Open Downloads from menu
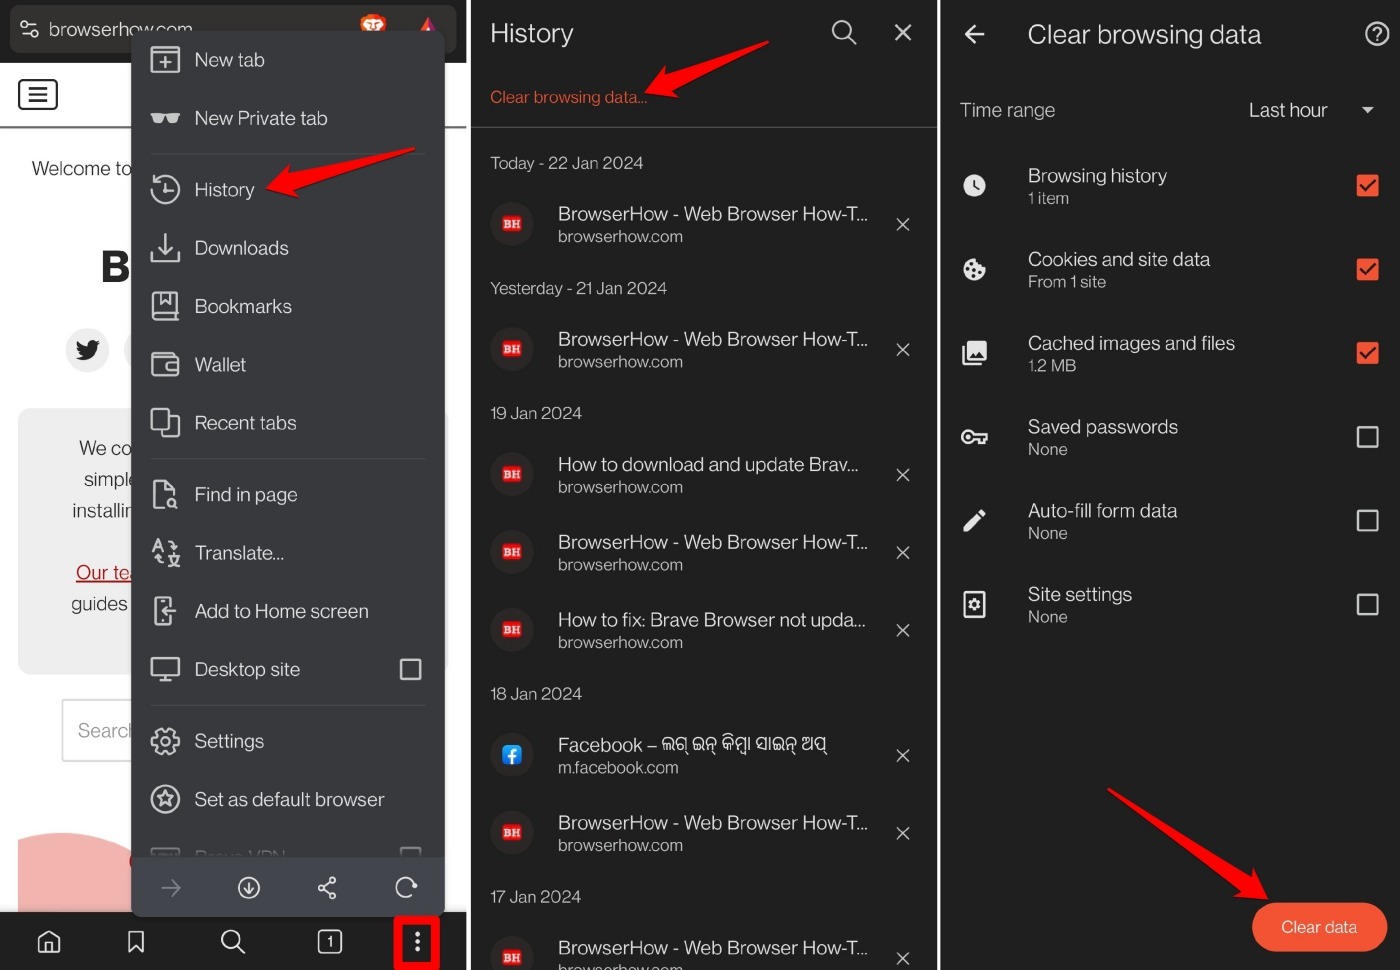 click(x=288, y=248)
